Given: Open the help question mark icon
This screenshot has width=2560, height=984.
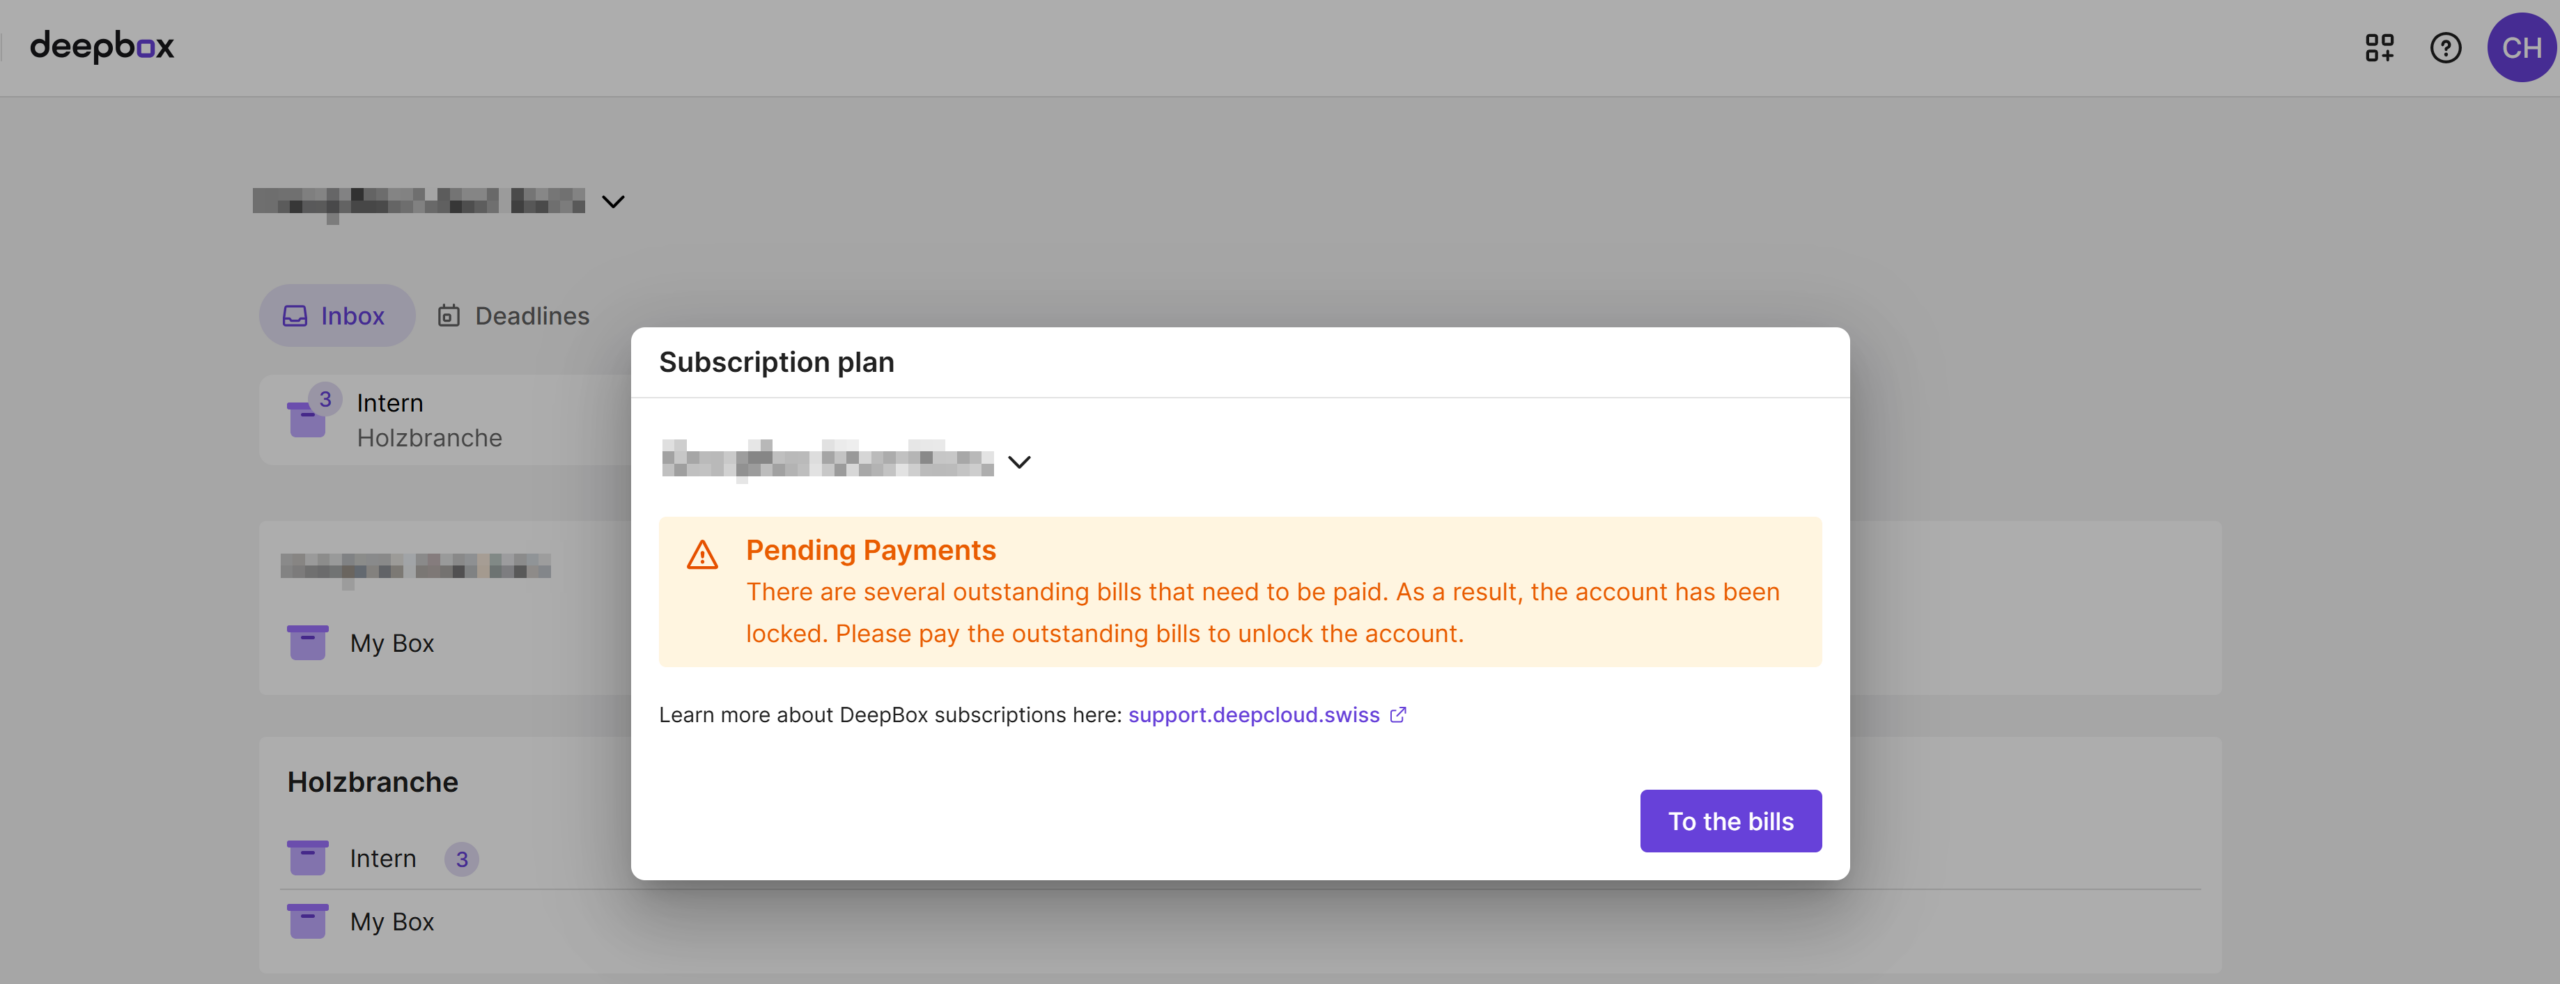Looking at the screenshot, I should 2445,47.
